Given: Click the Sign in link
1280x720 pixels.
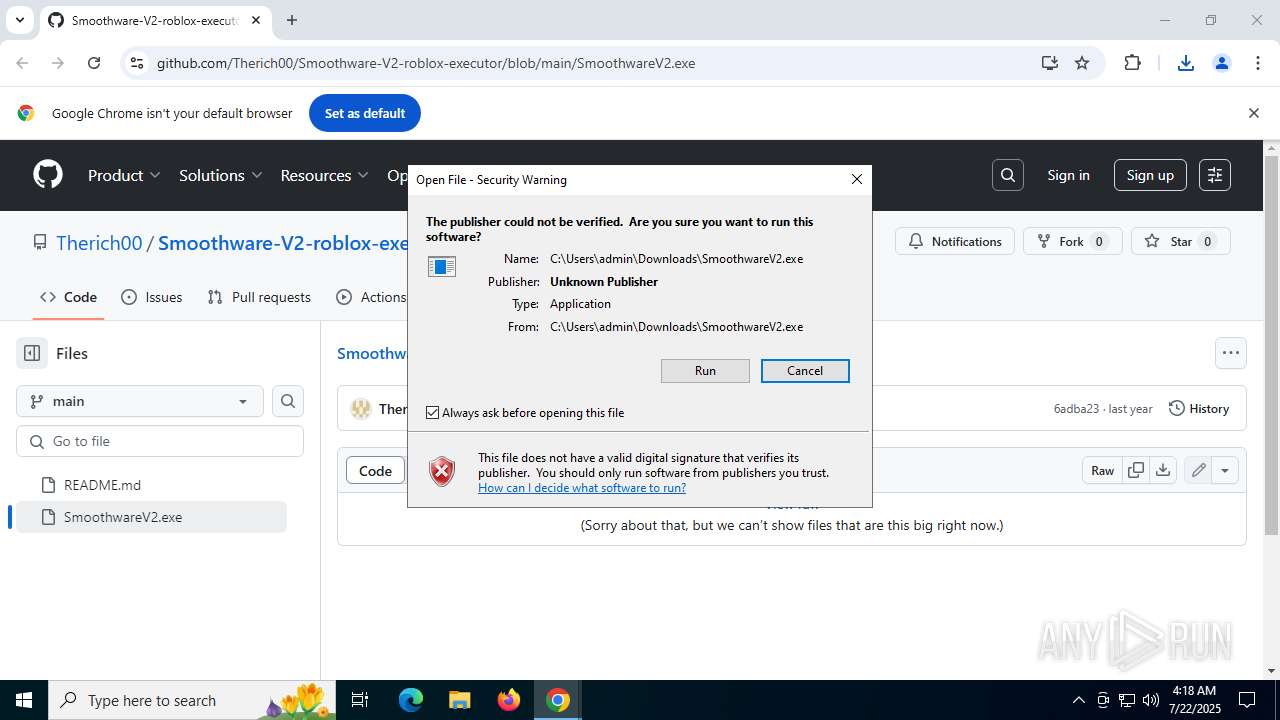Looking at the screenshot, I should (x=1068, y=175).
